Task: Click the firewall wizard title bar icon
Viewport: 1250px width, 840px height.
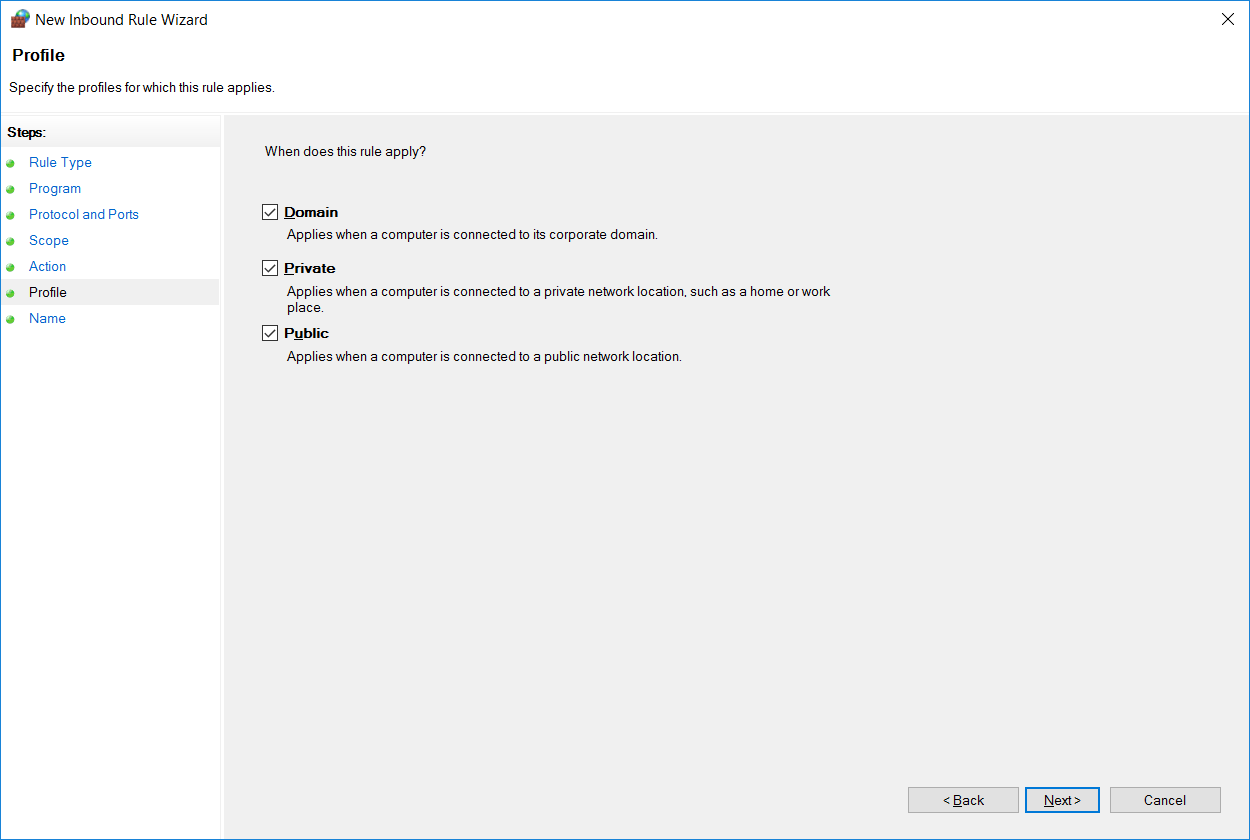Action: [20, 19]
